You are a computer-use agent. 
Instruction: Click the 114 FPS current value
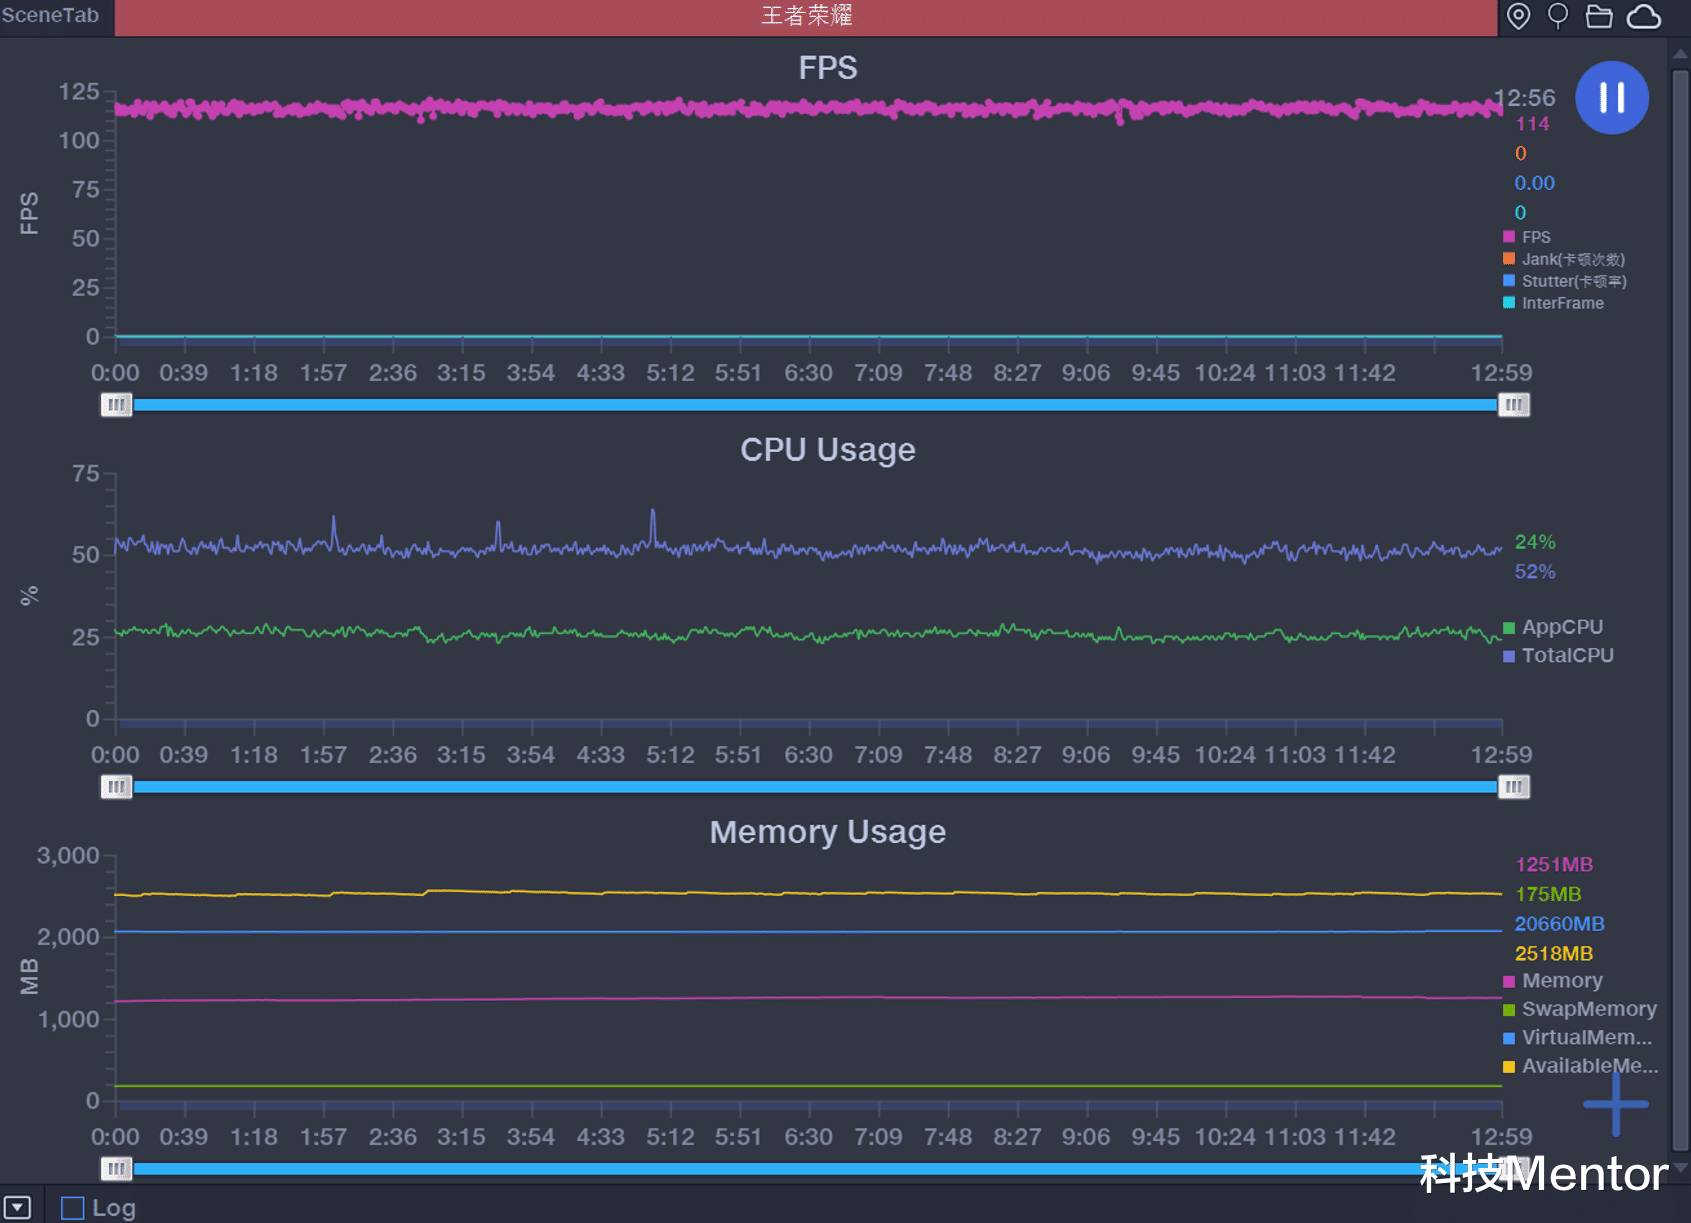1532,124
